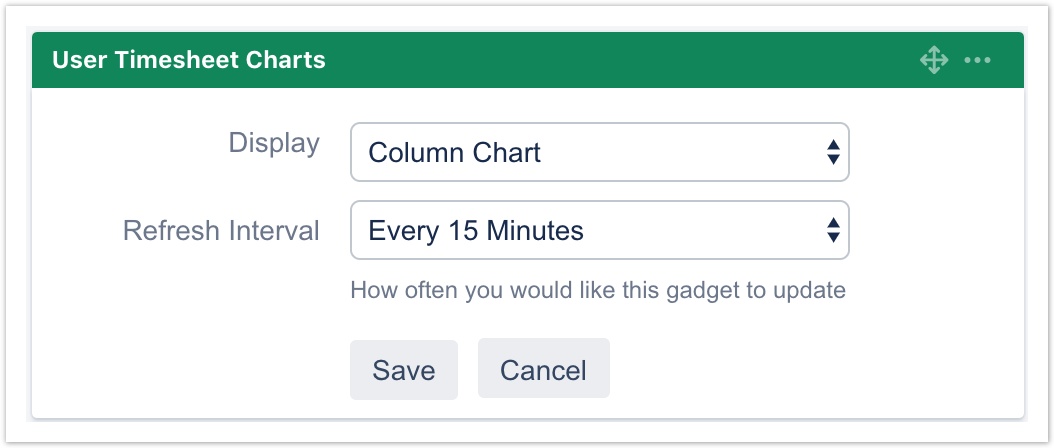Viewport: 1054px width, 448px height.
Task: Click the Refresh Interval field label
Action: coord(221,231)
